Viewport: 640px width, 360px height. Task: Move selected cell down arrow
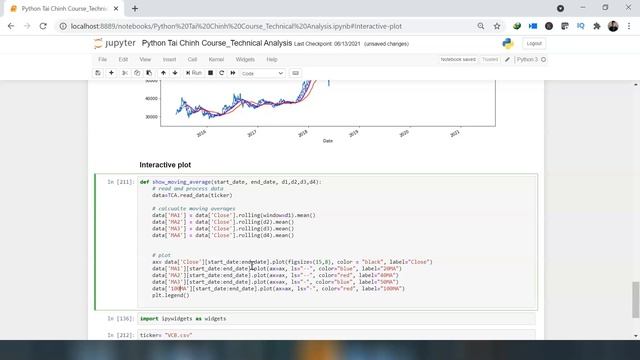coord(175,73)
